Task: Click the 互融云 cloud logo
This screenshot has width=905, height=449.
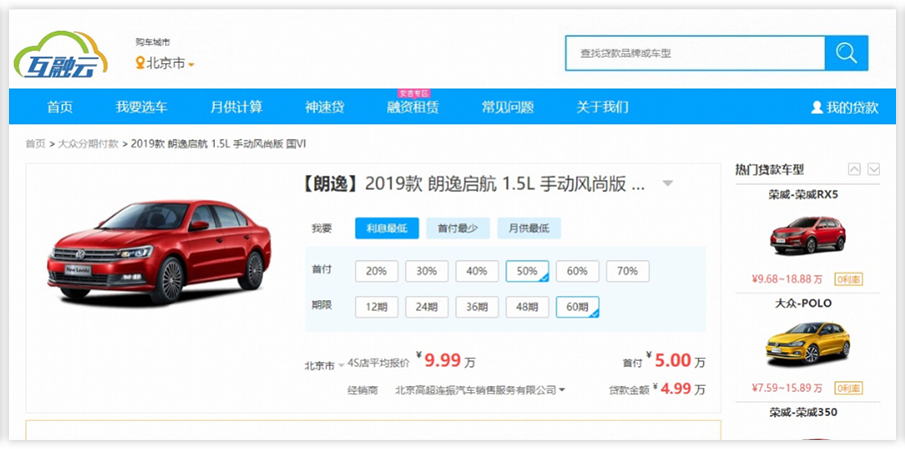Action: click(x=62, y=55)
